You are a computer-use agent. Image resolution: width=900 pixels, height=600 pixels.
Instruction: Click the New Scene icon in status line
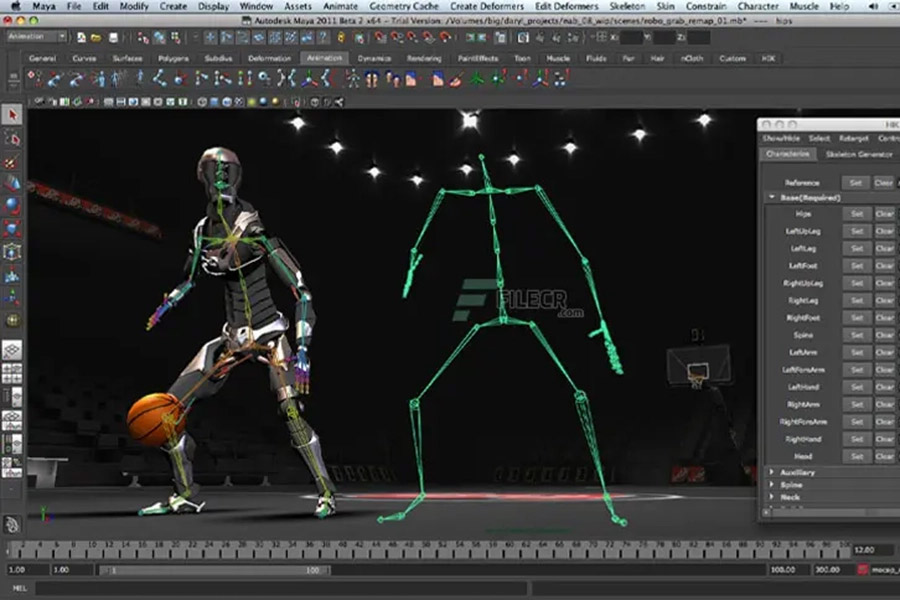click(78, 37)
